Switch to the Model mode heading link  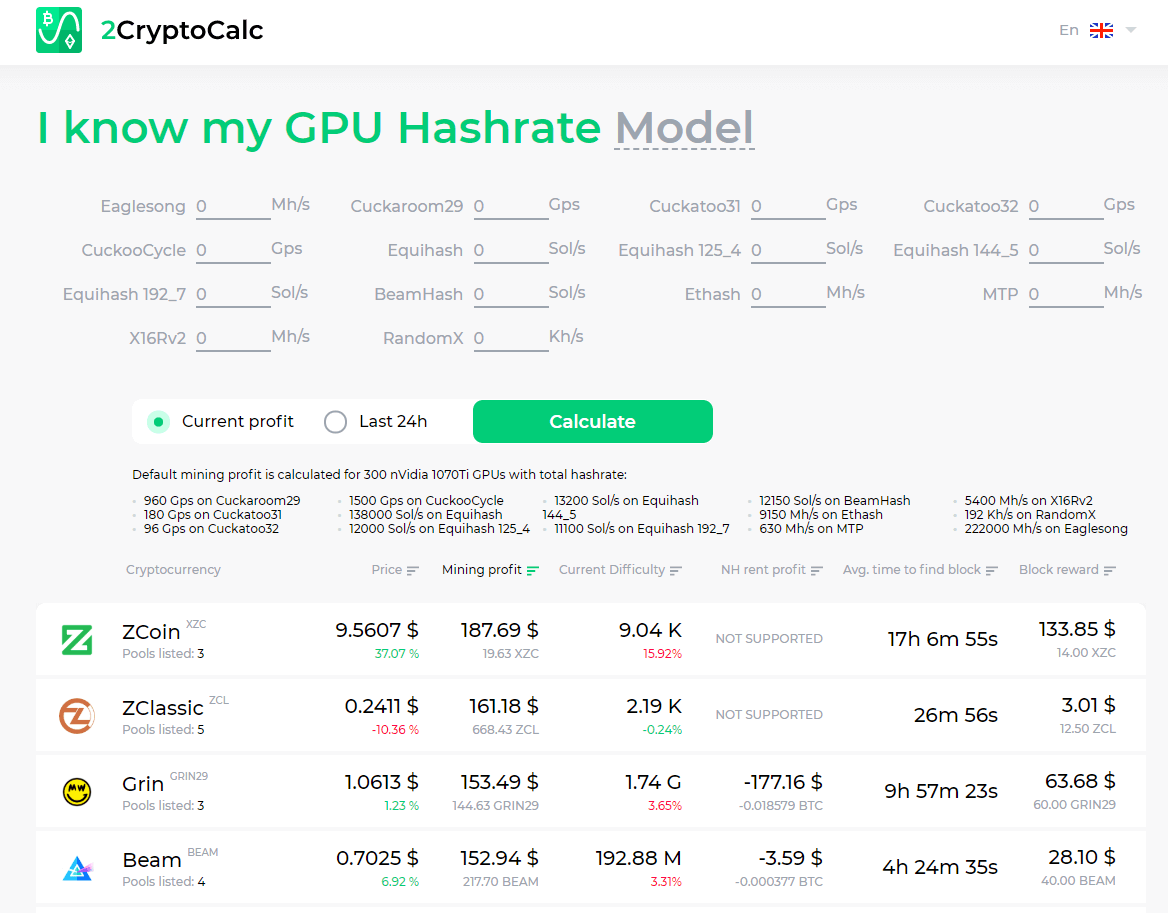[684, 128]
